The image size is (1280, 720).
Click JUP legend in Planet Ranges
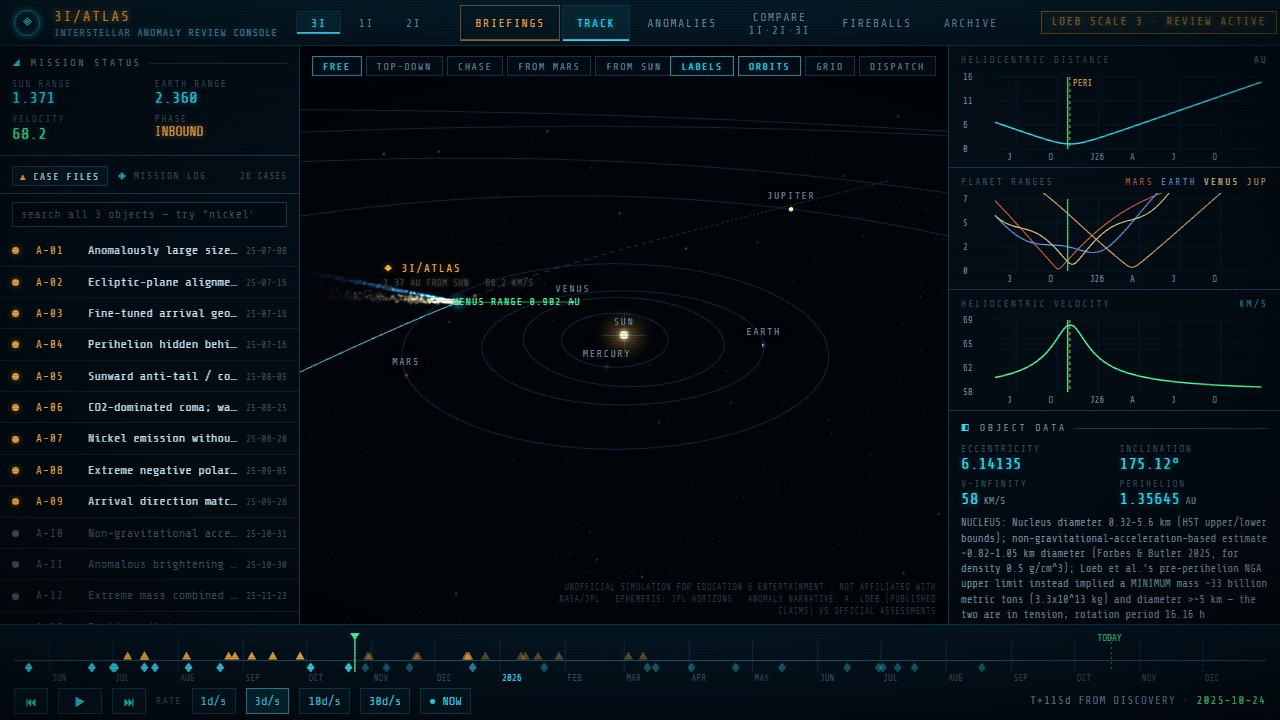[1257, 182]
